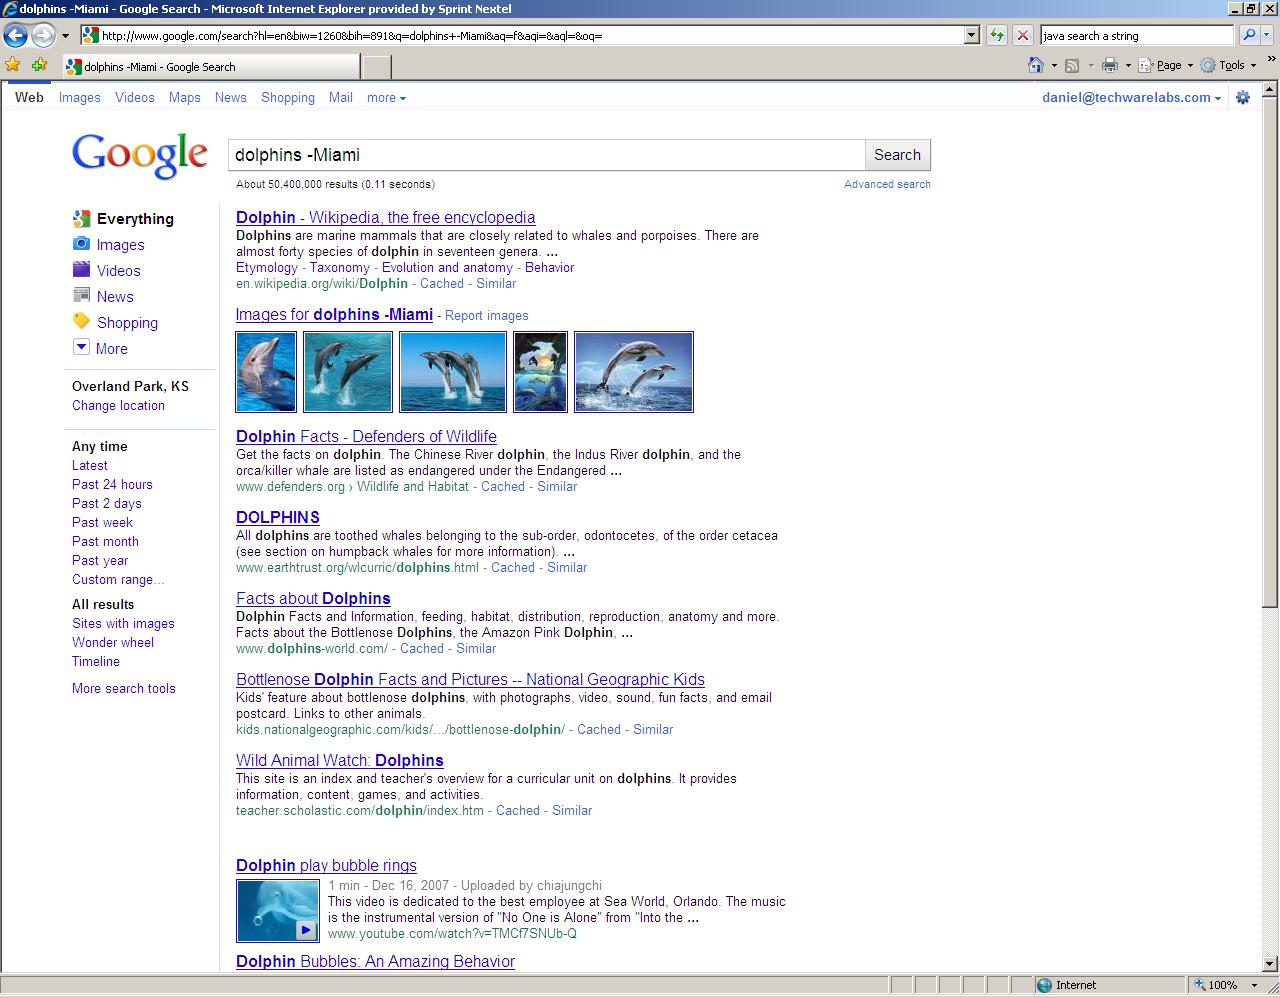Open Advanced search link
Viewport: 1280px width, 998px height.
coord(887,184)
